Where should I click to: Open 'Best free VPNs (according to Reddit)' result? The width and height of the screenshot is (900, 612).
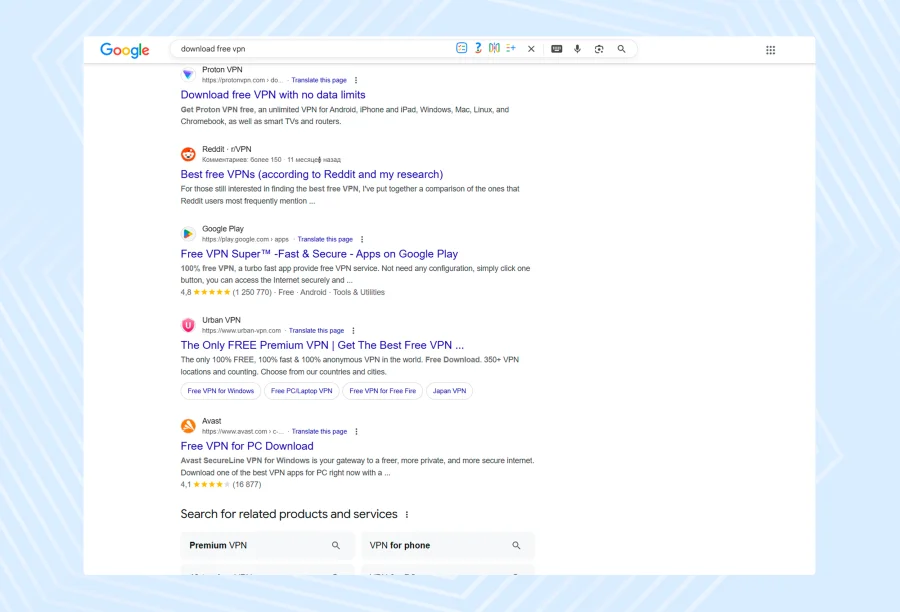click(312, 174)
